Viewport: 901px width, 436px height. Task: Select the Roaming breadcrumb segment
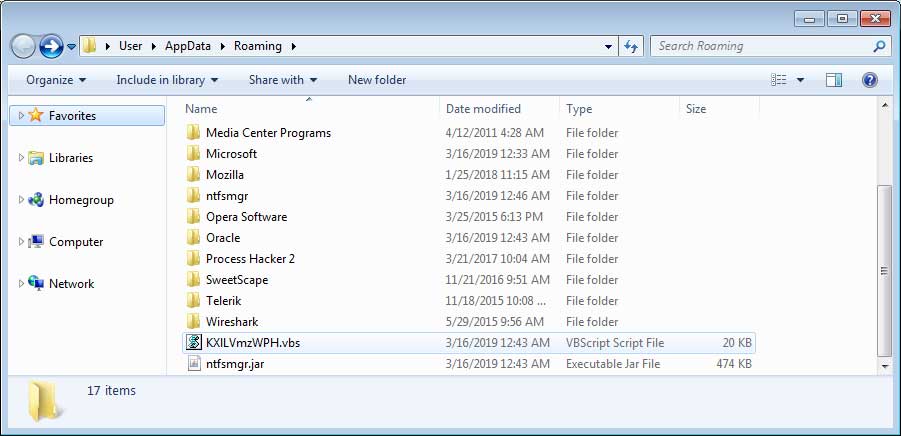tap(257, 46)
